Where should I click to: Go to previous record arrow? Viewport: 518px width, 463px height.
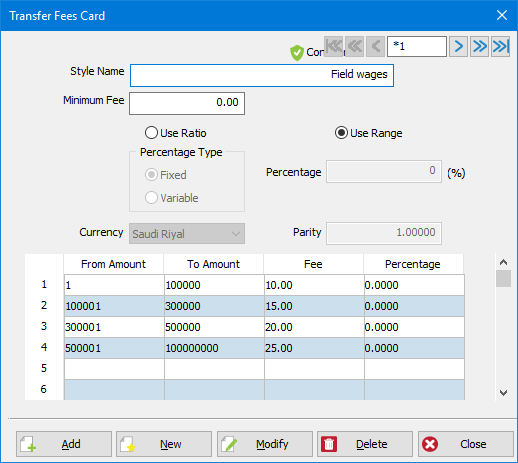pos(376,46)
